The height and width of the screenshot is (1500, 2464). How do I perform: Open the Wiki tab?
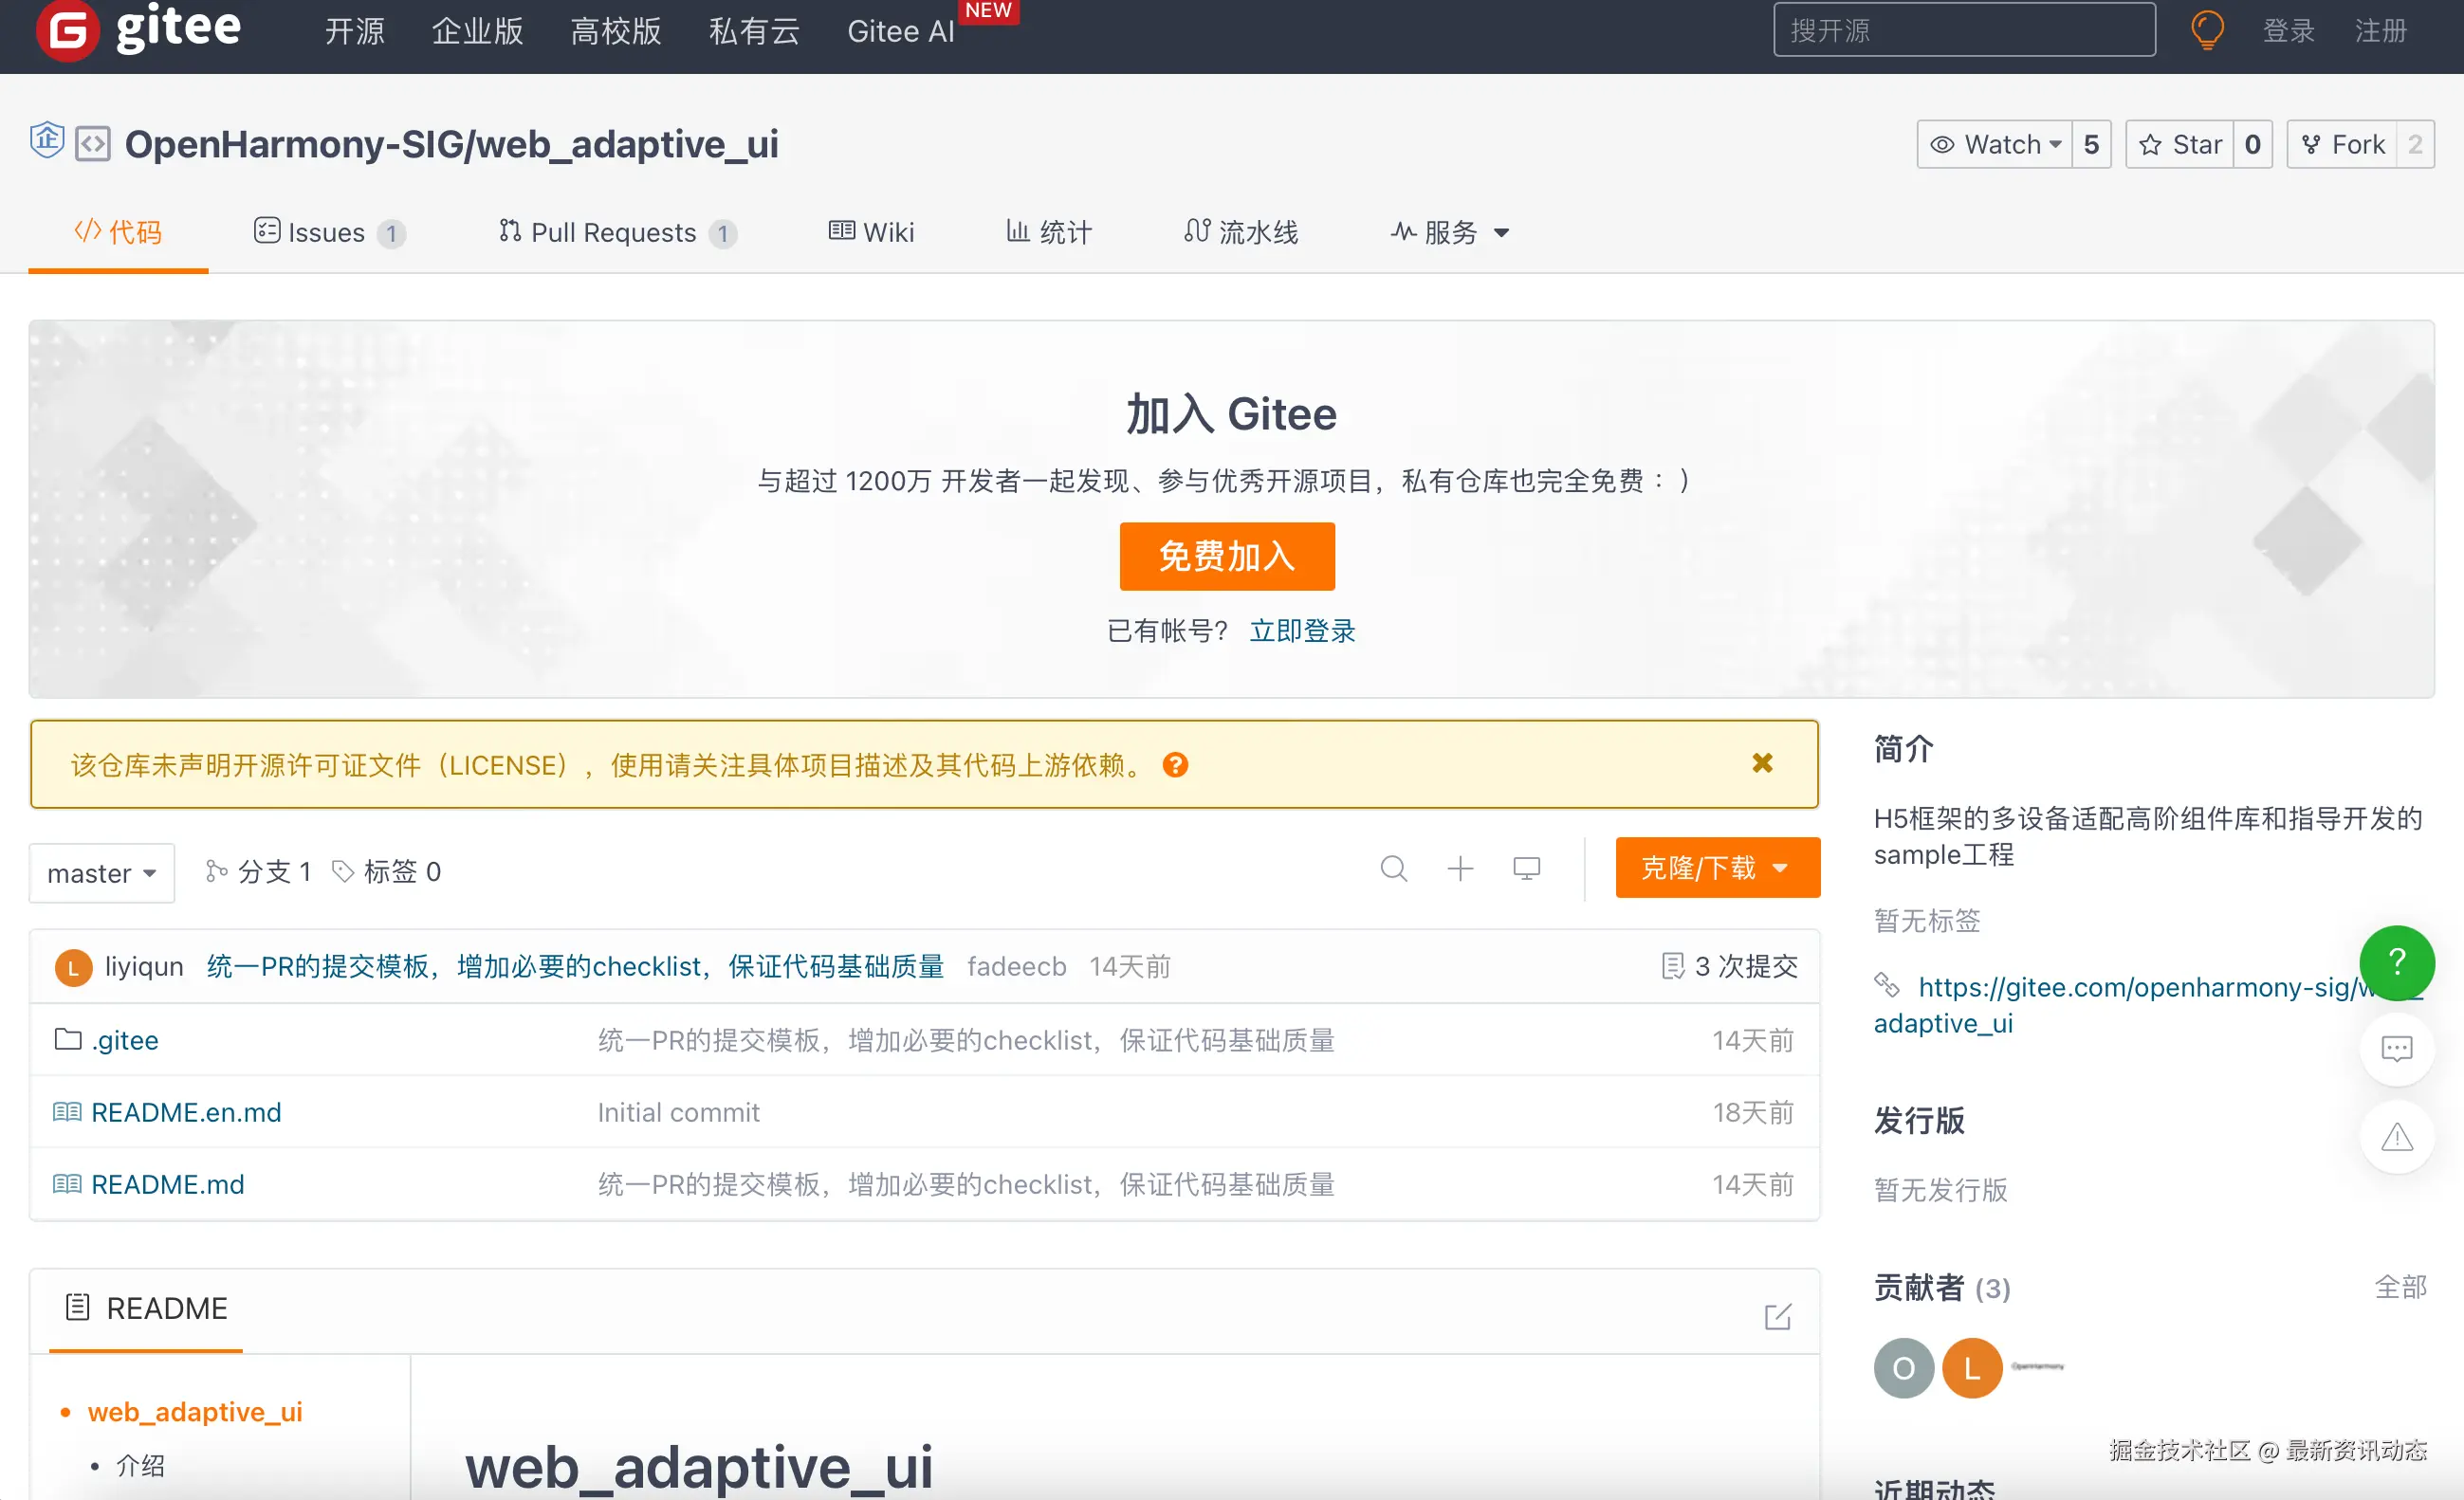(871, 232)
